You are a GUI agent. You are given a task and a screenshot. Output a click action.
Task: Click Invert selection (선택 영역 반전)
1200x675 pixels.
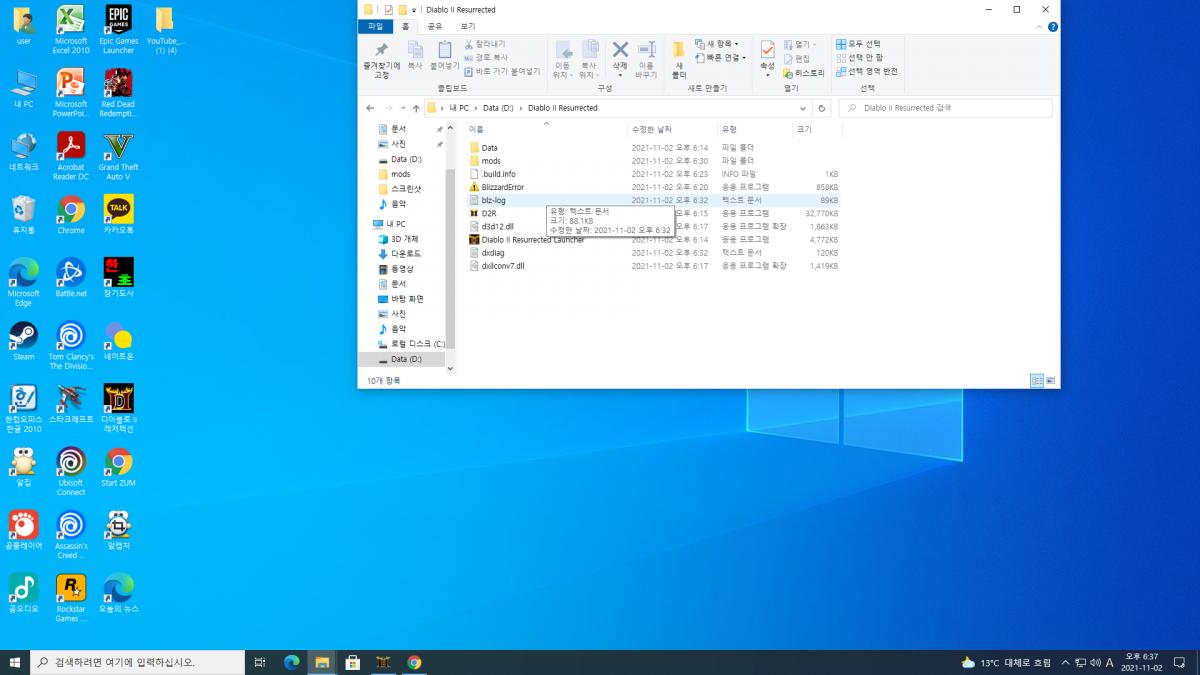[866, 71]
